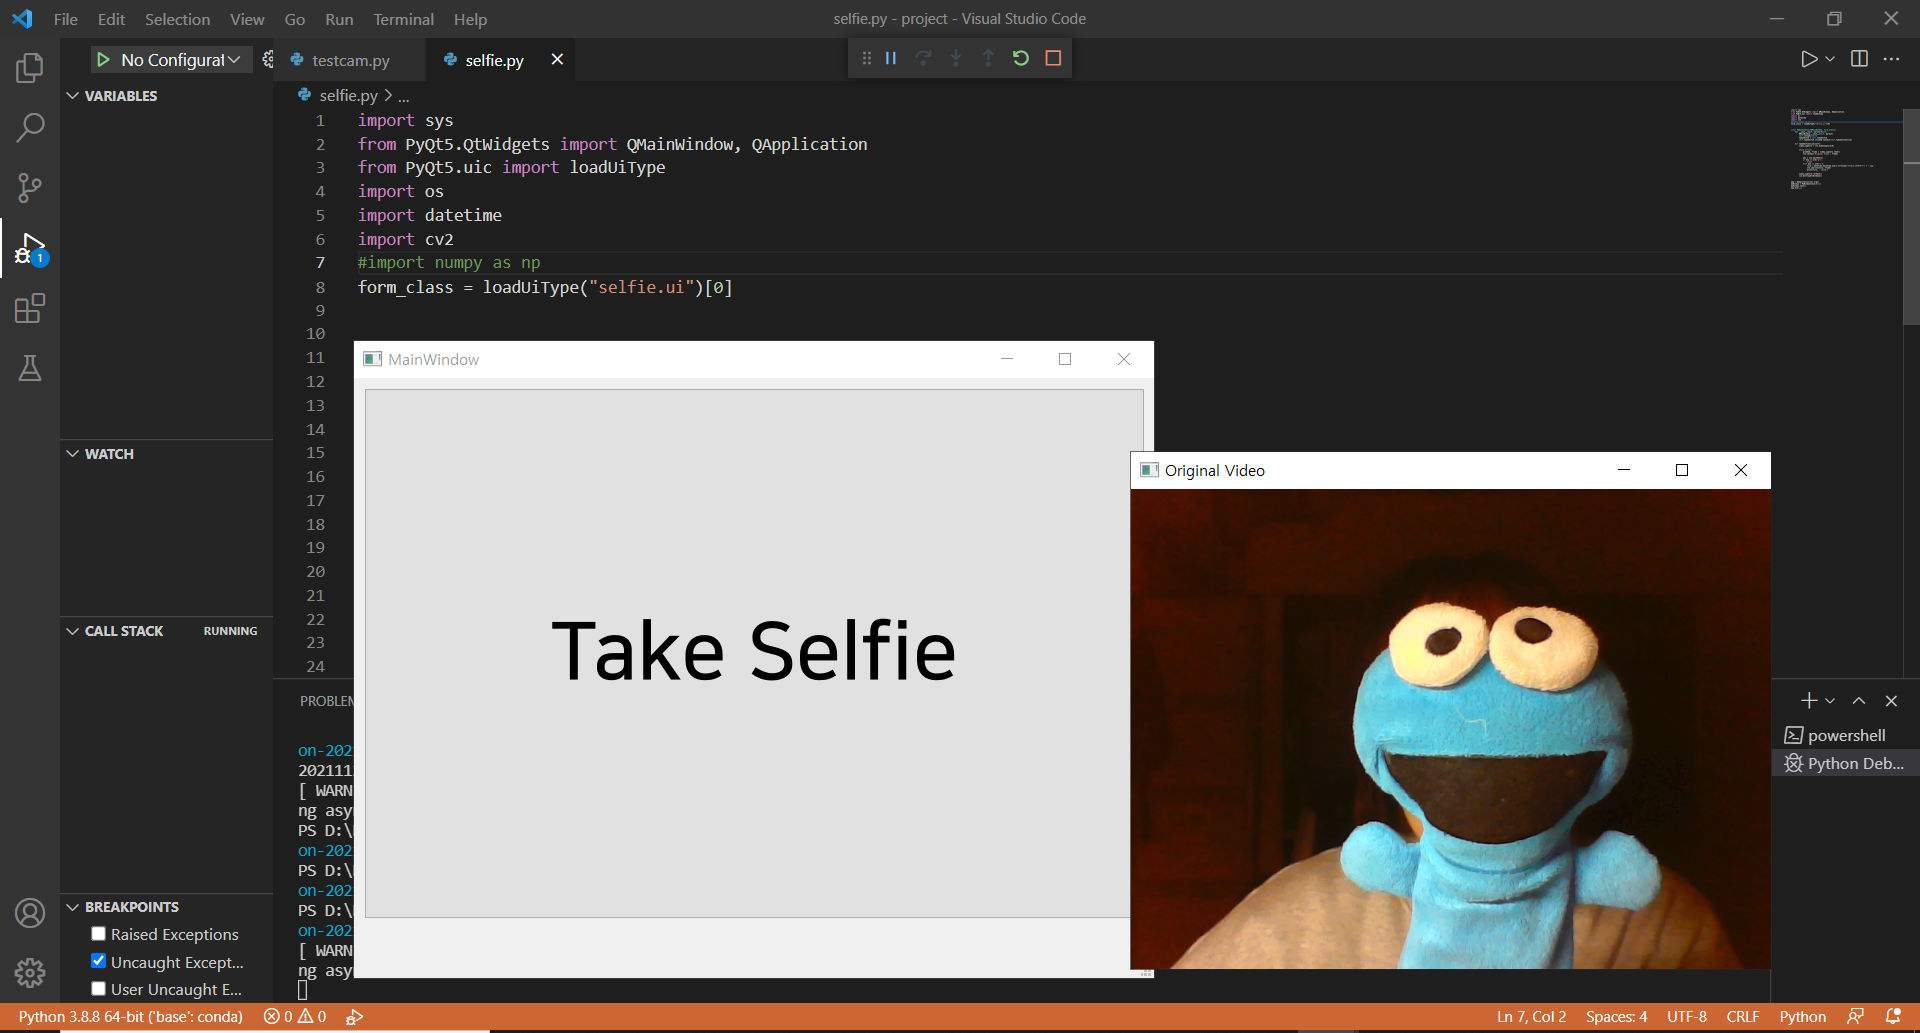Viewport: 1920px width, 1033px height.
Task: Open the Testing flask view
Action: click(x=30, y=368)
